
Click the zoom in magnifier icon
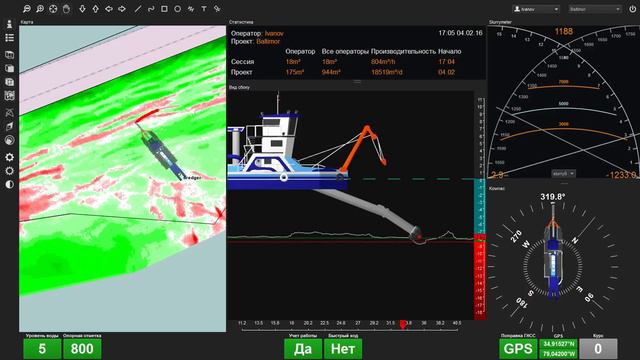40,9
